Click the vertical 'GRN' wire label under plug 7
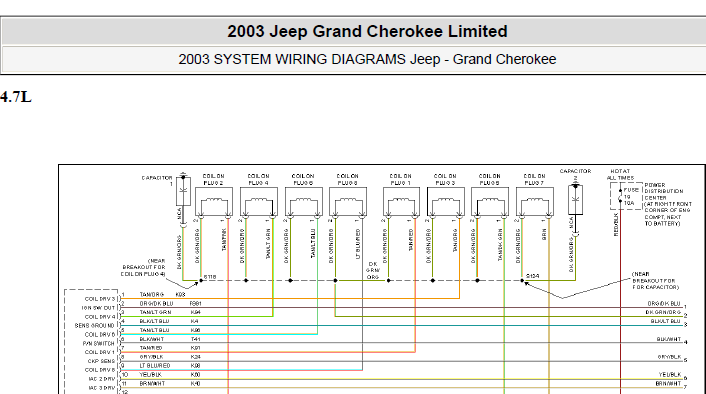The image size is (706, 394). click(544, 234)
